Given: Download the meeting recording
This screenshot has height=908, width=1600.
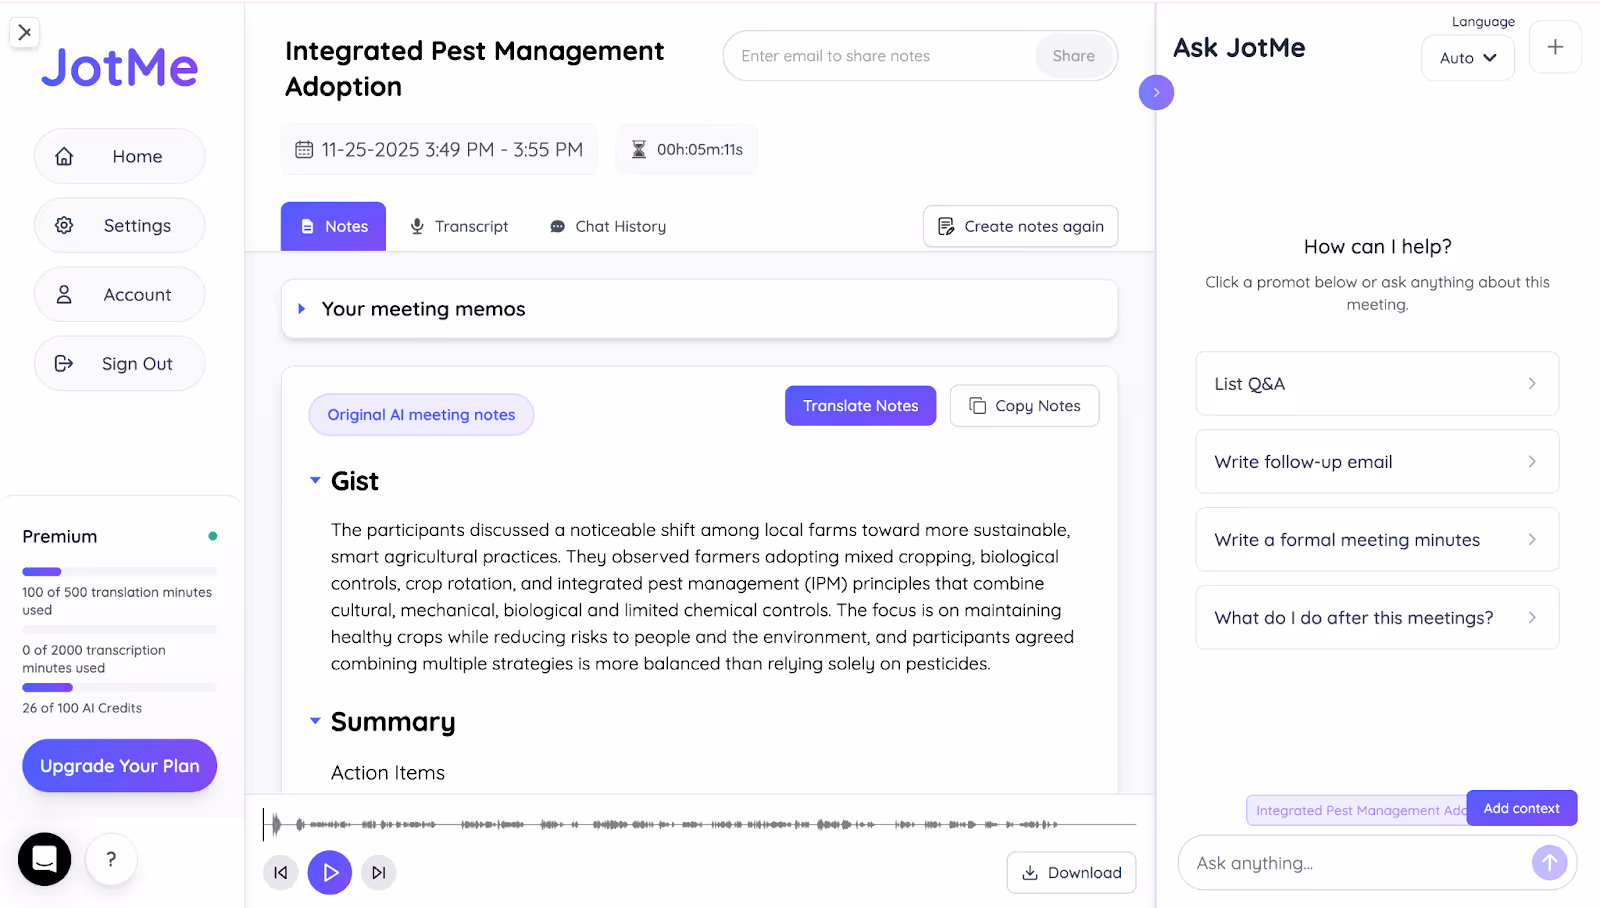Looking at the screenshot, I should pyautogui.click(x=1071, y=872).
